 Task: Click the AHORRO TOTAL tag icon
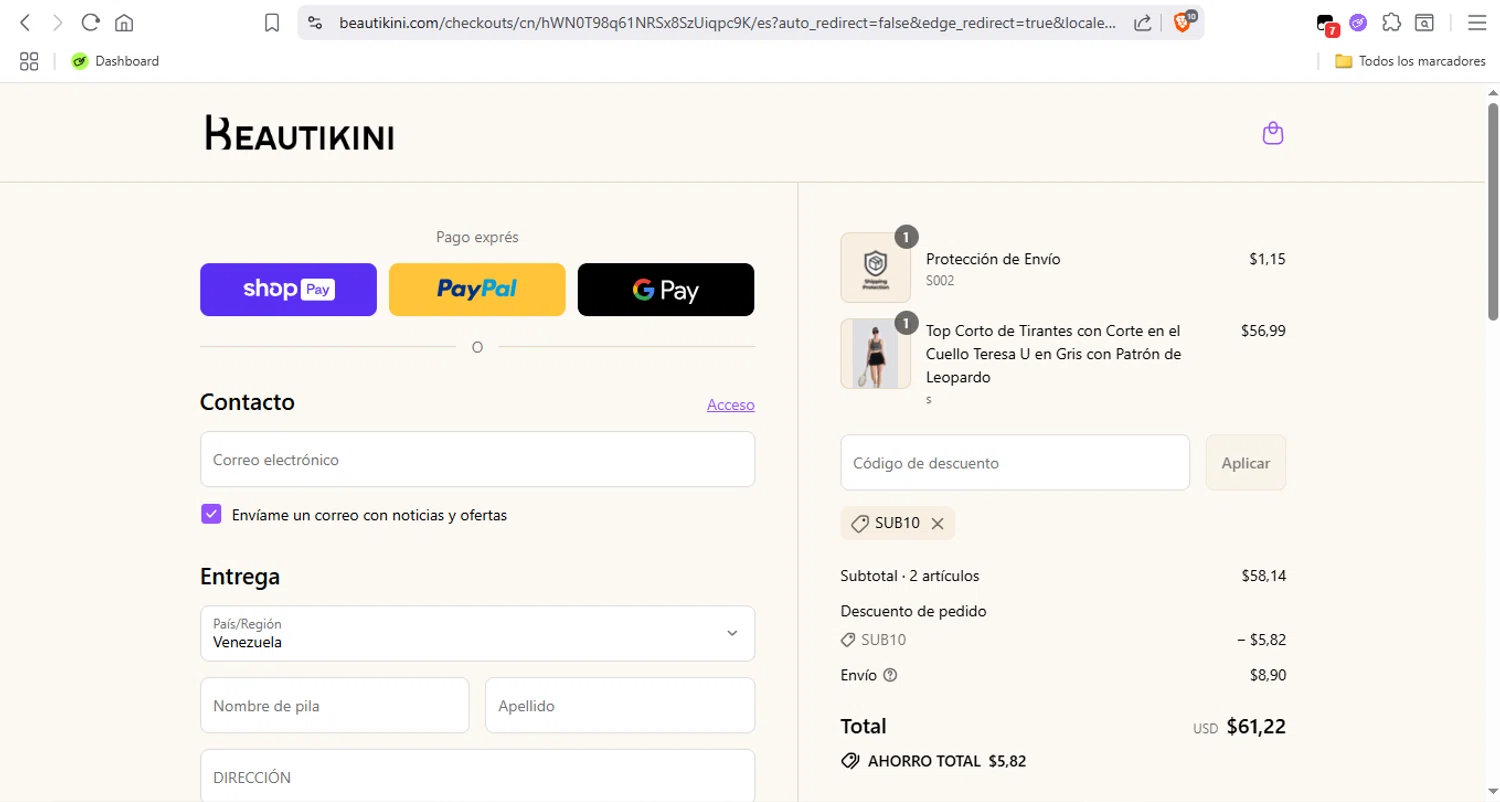pyautogui.click(x=851, y=761)
